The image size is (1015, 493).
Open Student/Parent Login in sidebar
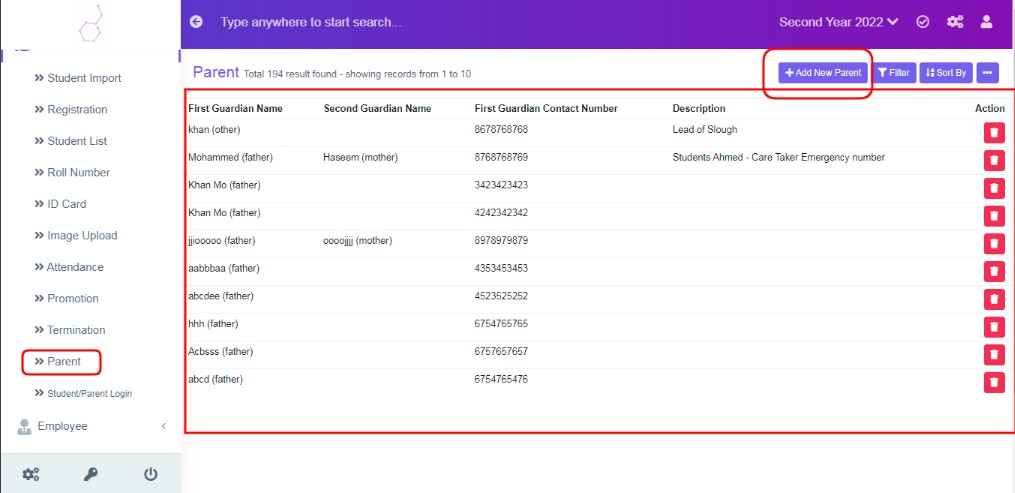[x=83, y=393]
